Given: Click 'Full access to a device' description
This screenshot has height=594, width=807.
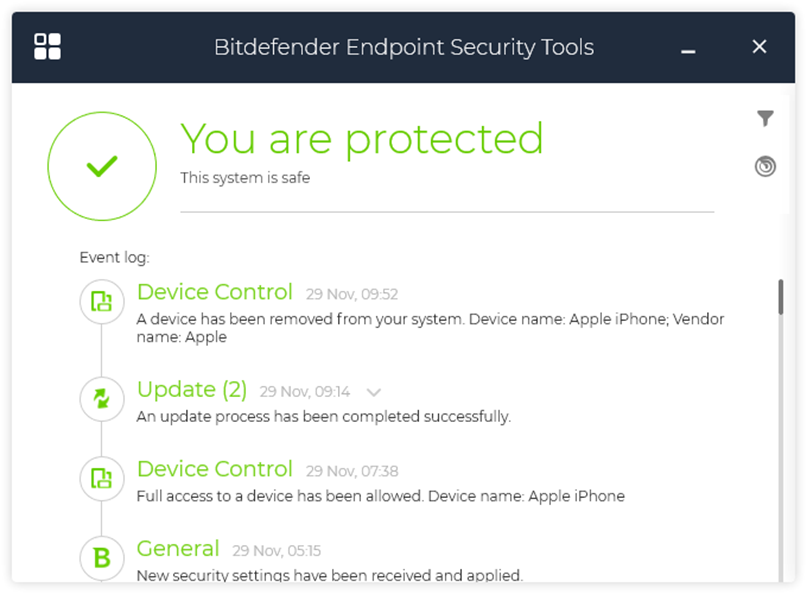Looking at the screenshot, I should coord(380,496).
